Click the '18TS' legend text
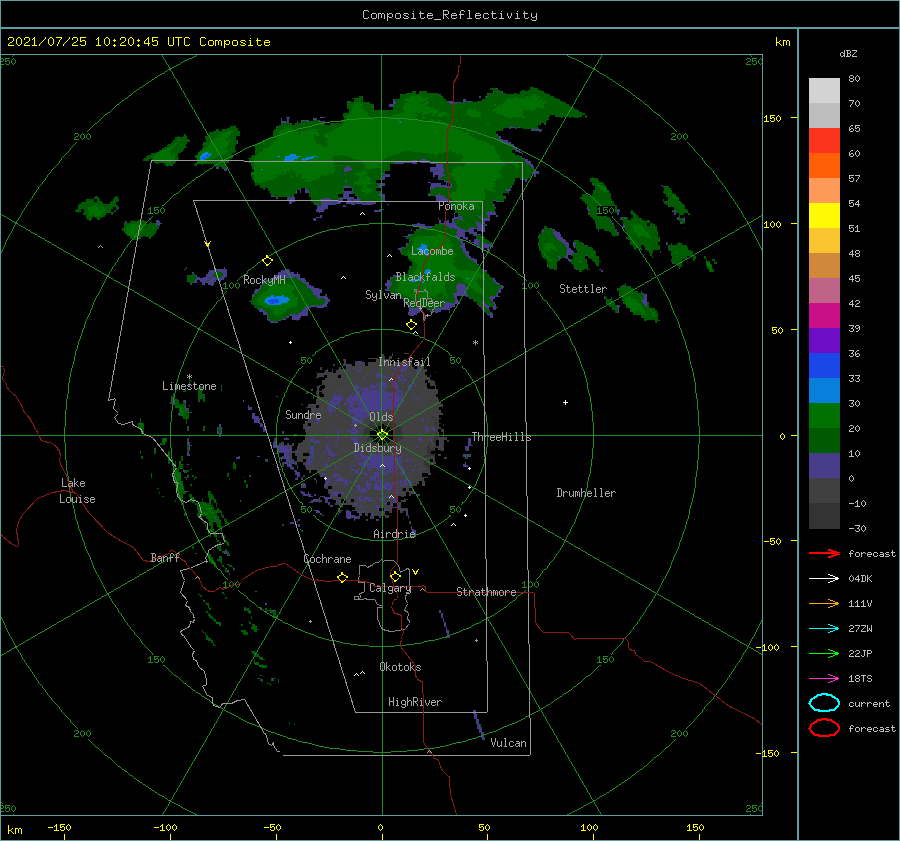The height and width of the screenshot is (841, 900). click(x=860, y=679)
